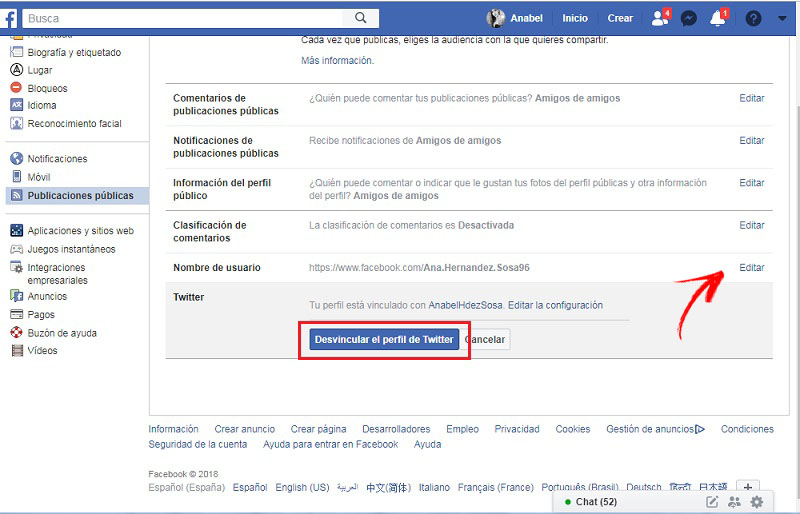Open Seguridad de la cuenta link
Viewport: 800px width, 514px height.
(x=197, y=444)
